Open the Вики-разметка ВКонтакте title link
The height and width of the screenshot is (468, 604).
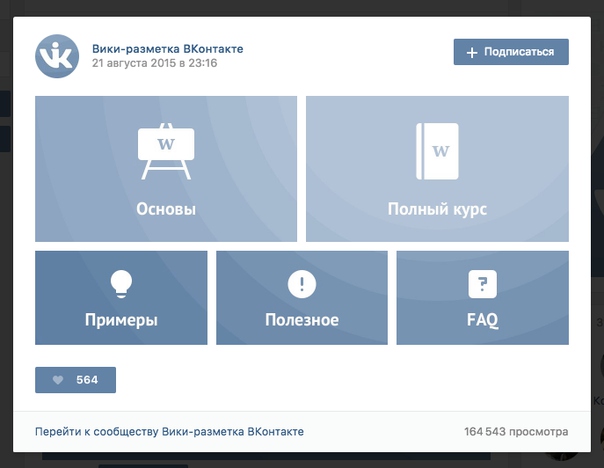[168, 49]
